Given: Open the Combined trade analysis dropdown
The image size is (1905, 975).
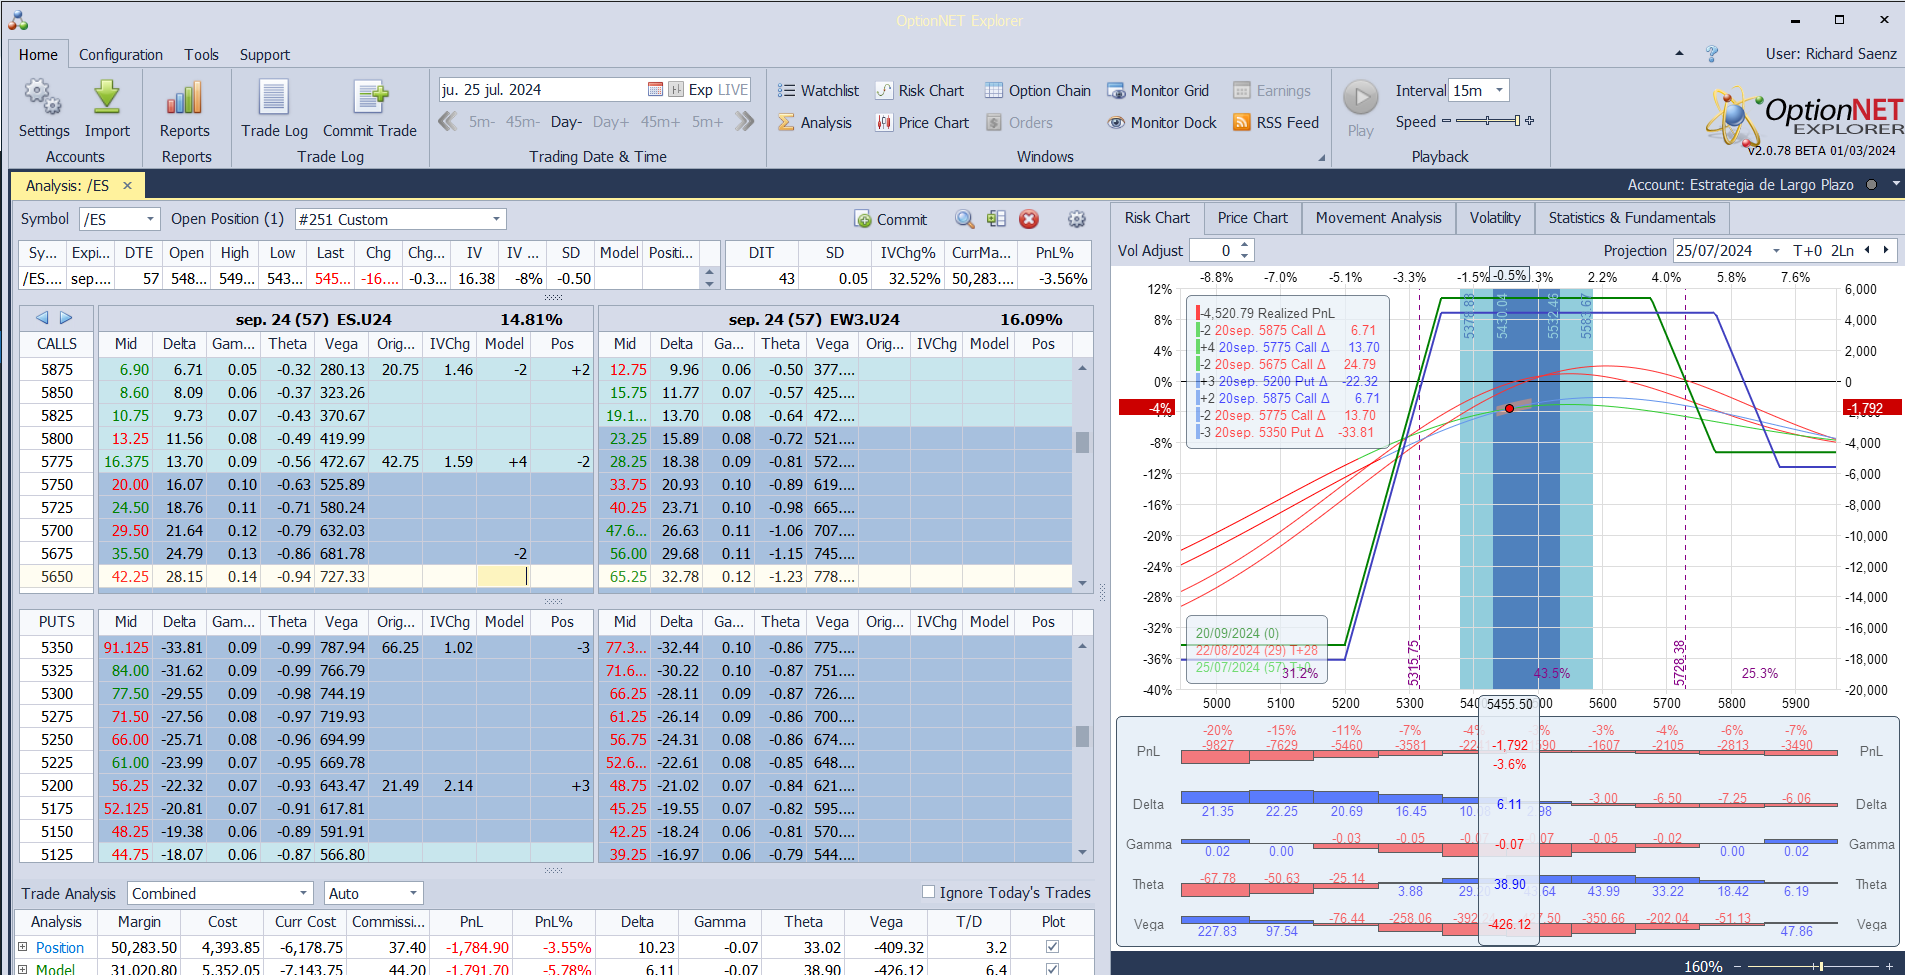Looking at the screenshot, I should pos(303,893).
